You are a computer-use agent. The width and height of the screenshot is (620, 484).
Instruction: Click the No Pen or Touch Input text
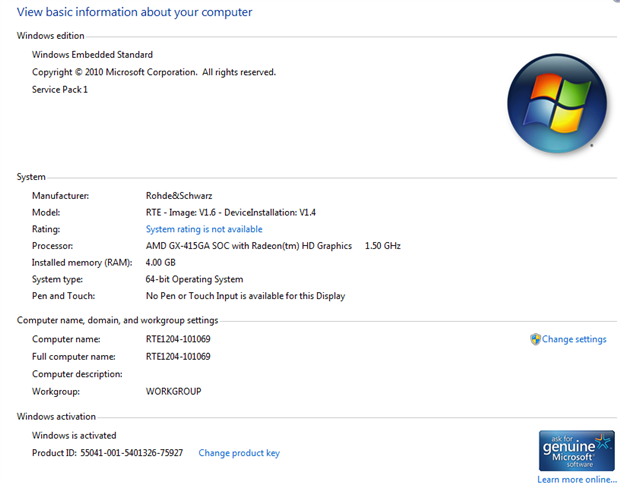[x=245, y=296]
